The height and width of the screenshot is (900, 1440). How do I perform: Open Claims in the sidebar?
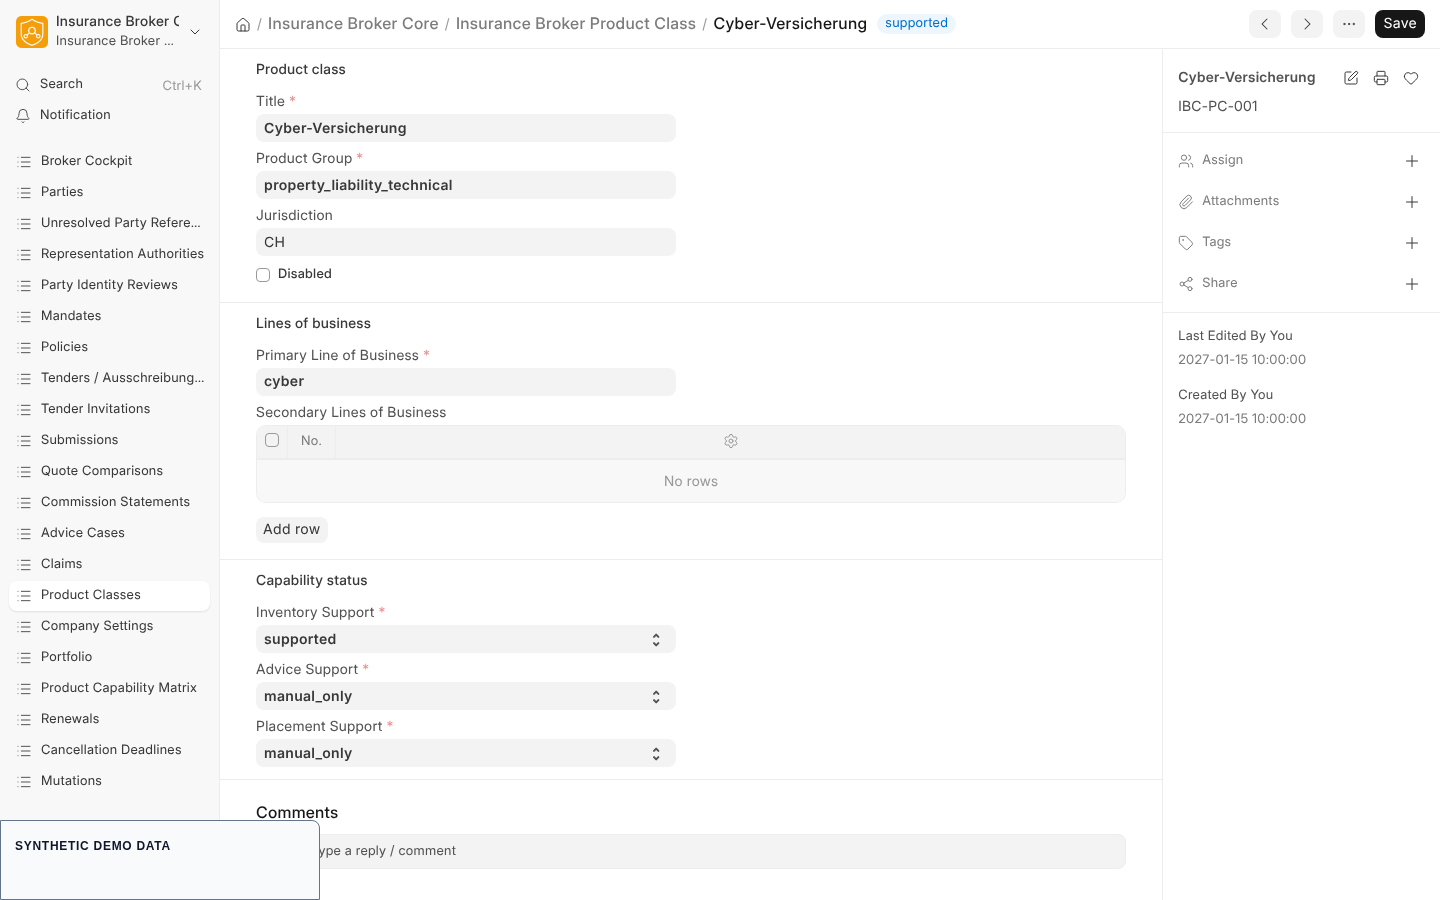point(109,564)
